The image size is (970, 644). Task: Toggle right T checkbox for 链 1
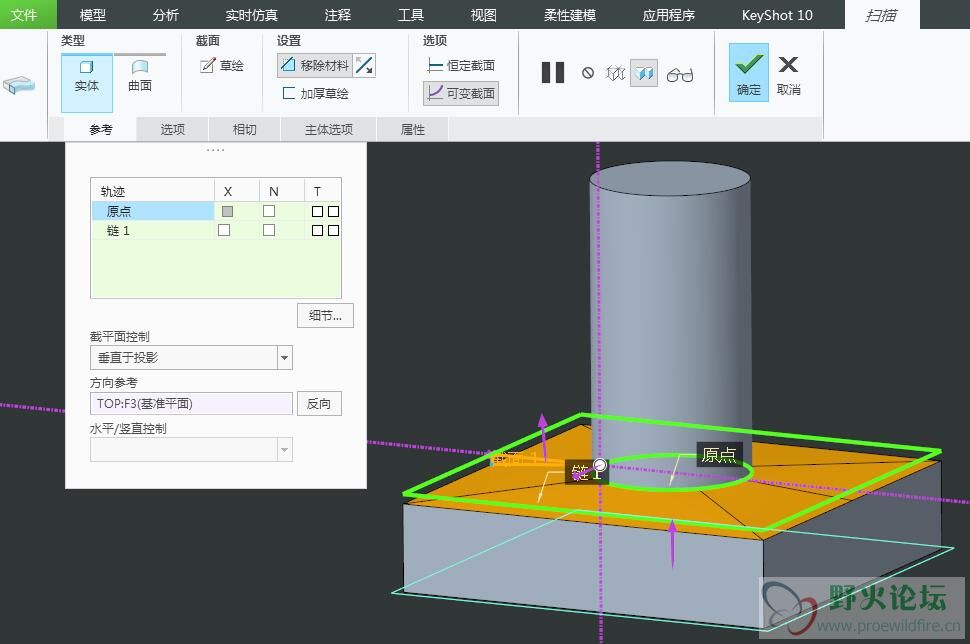pos(333,231)
